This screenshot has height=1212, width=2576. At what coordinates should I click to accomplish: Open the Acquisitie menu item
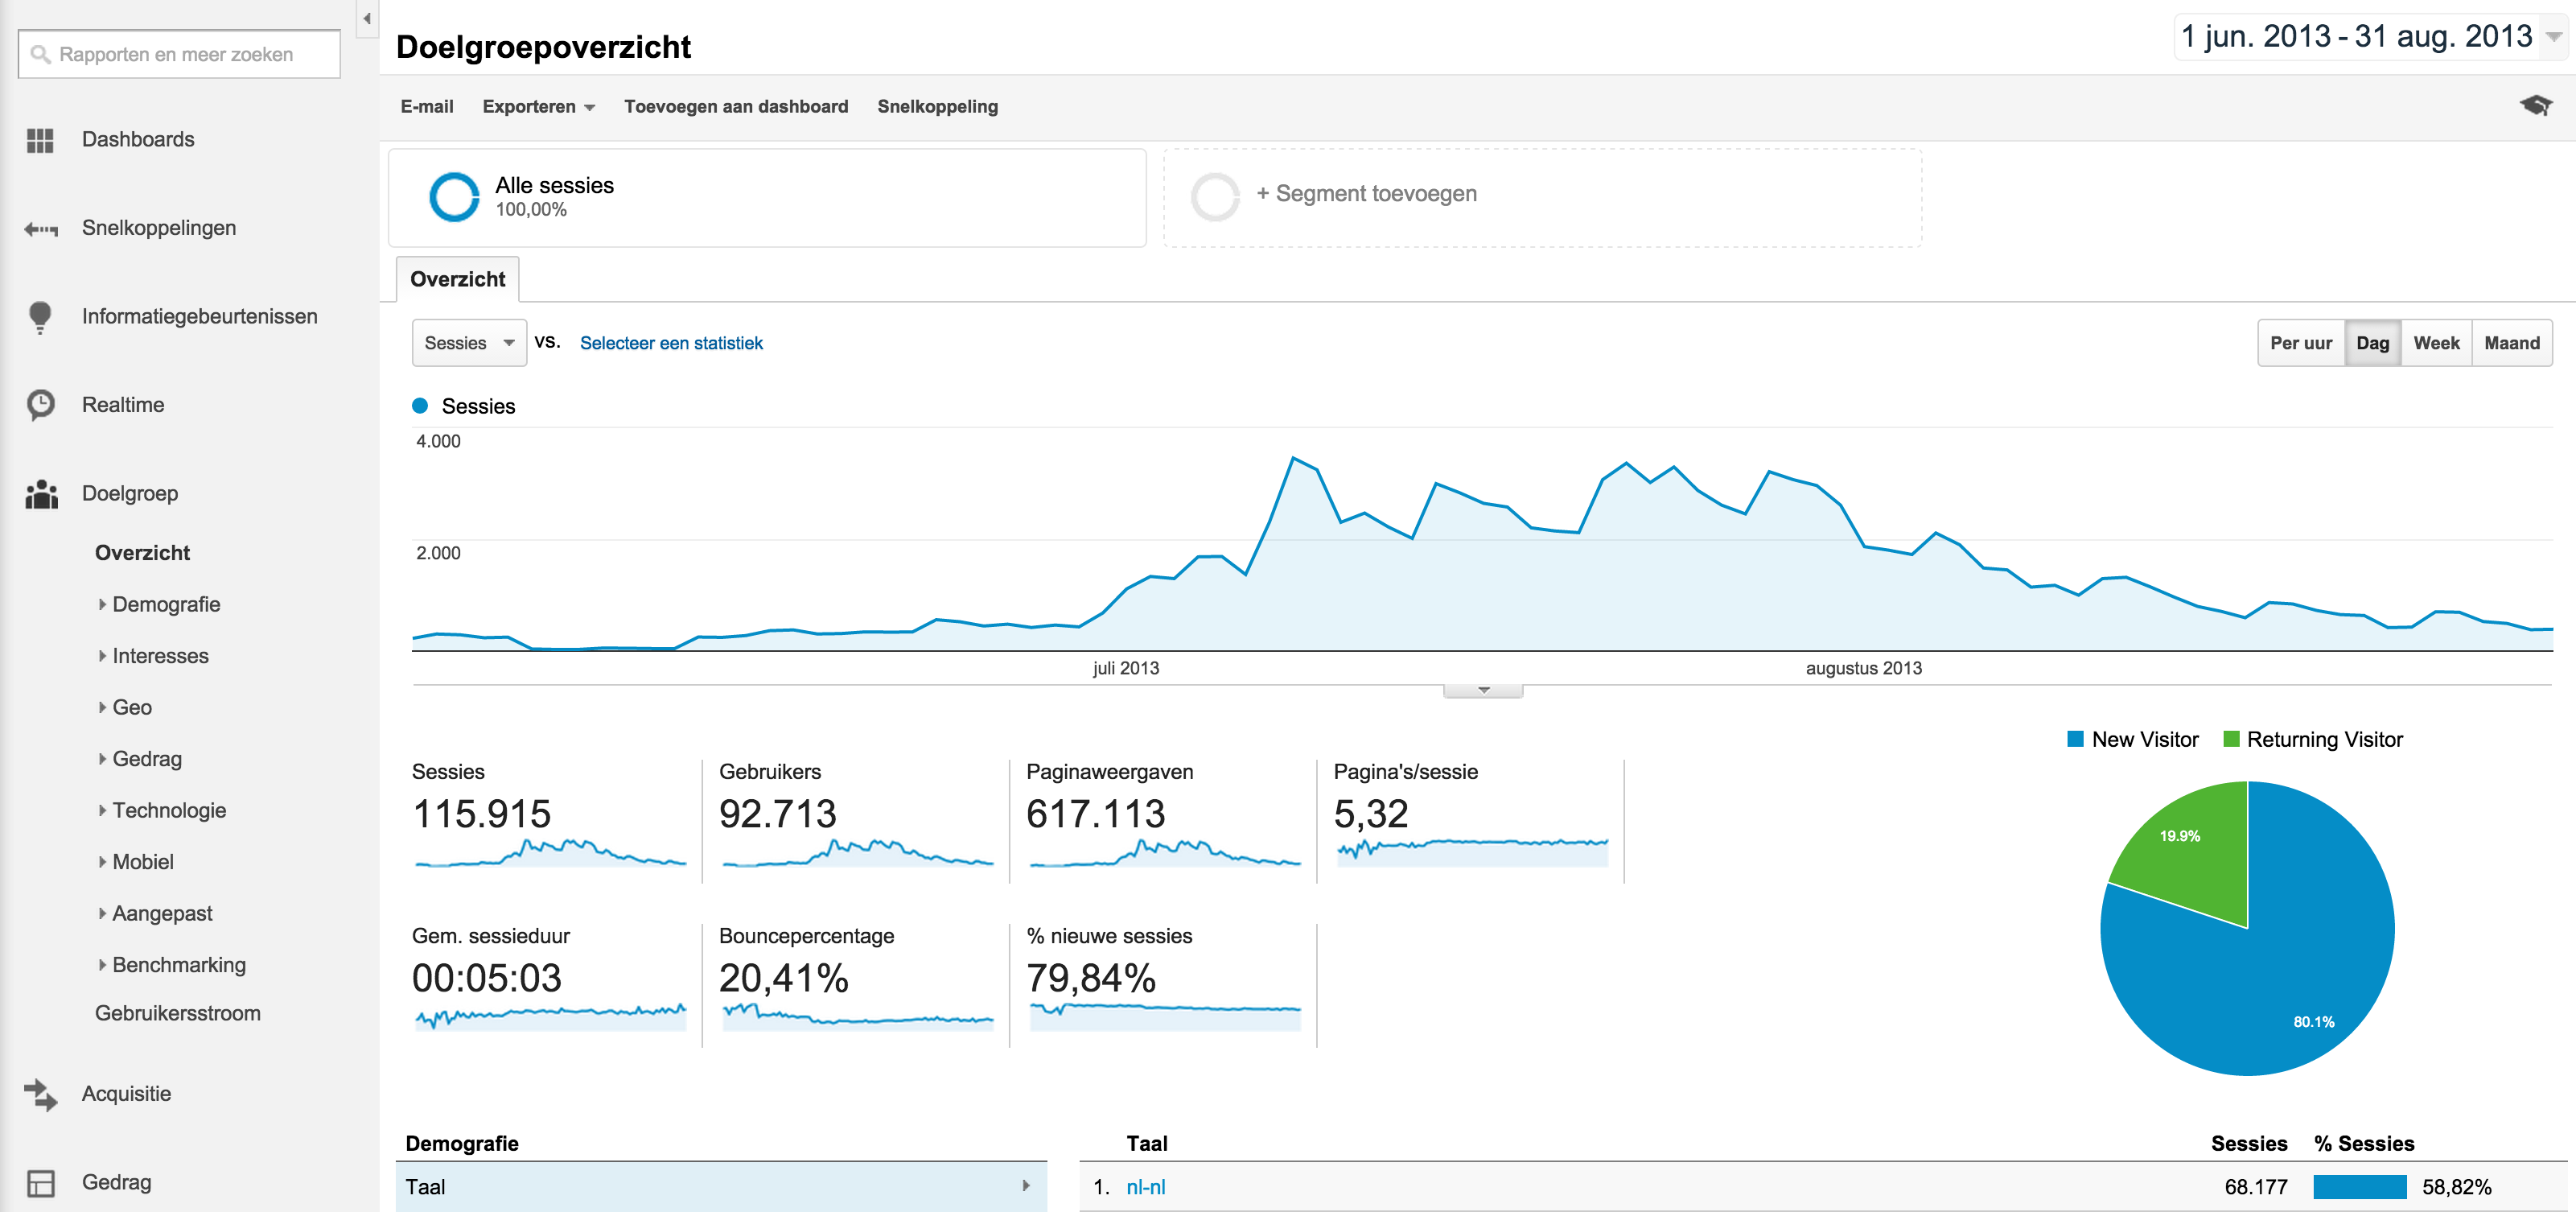coord(126,1094)
